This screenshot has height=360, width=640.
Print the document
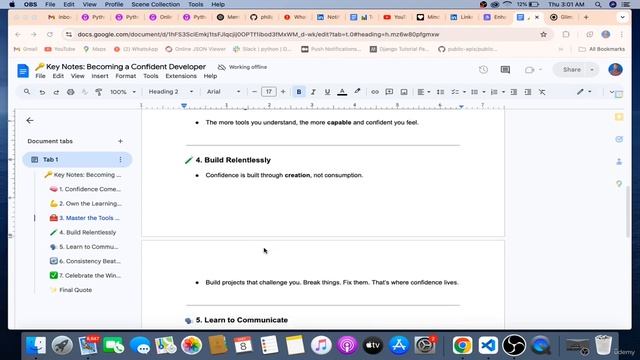[71, 92]
